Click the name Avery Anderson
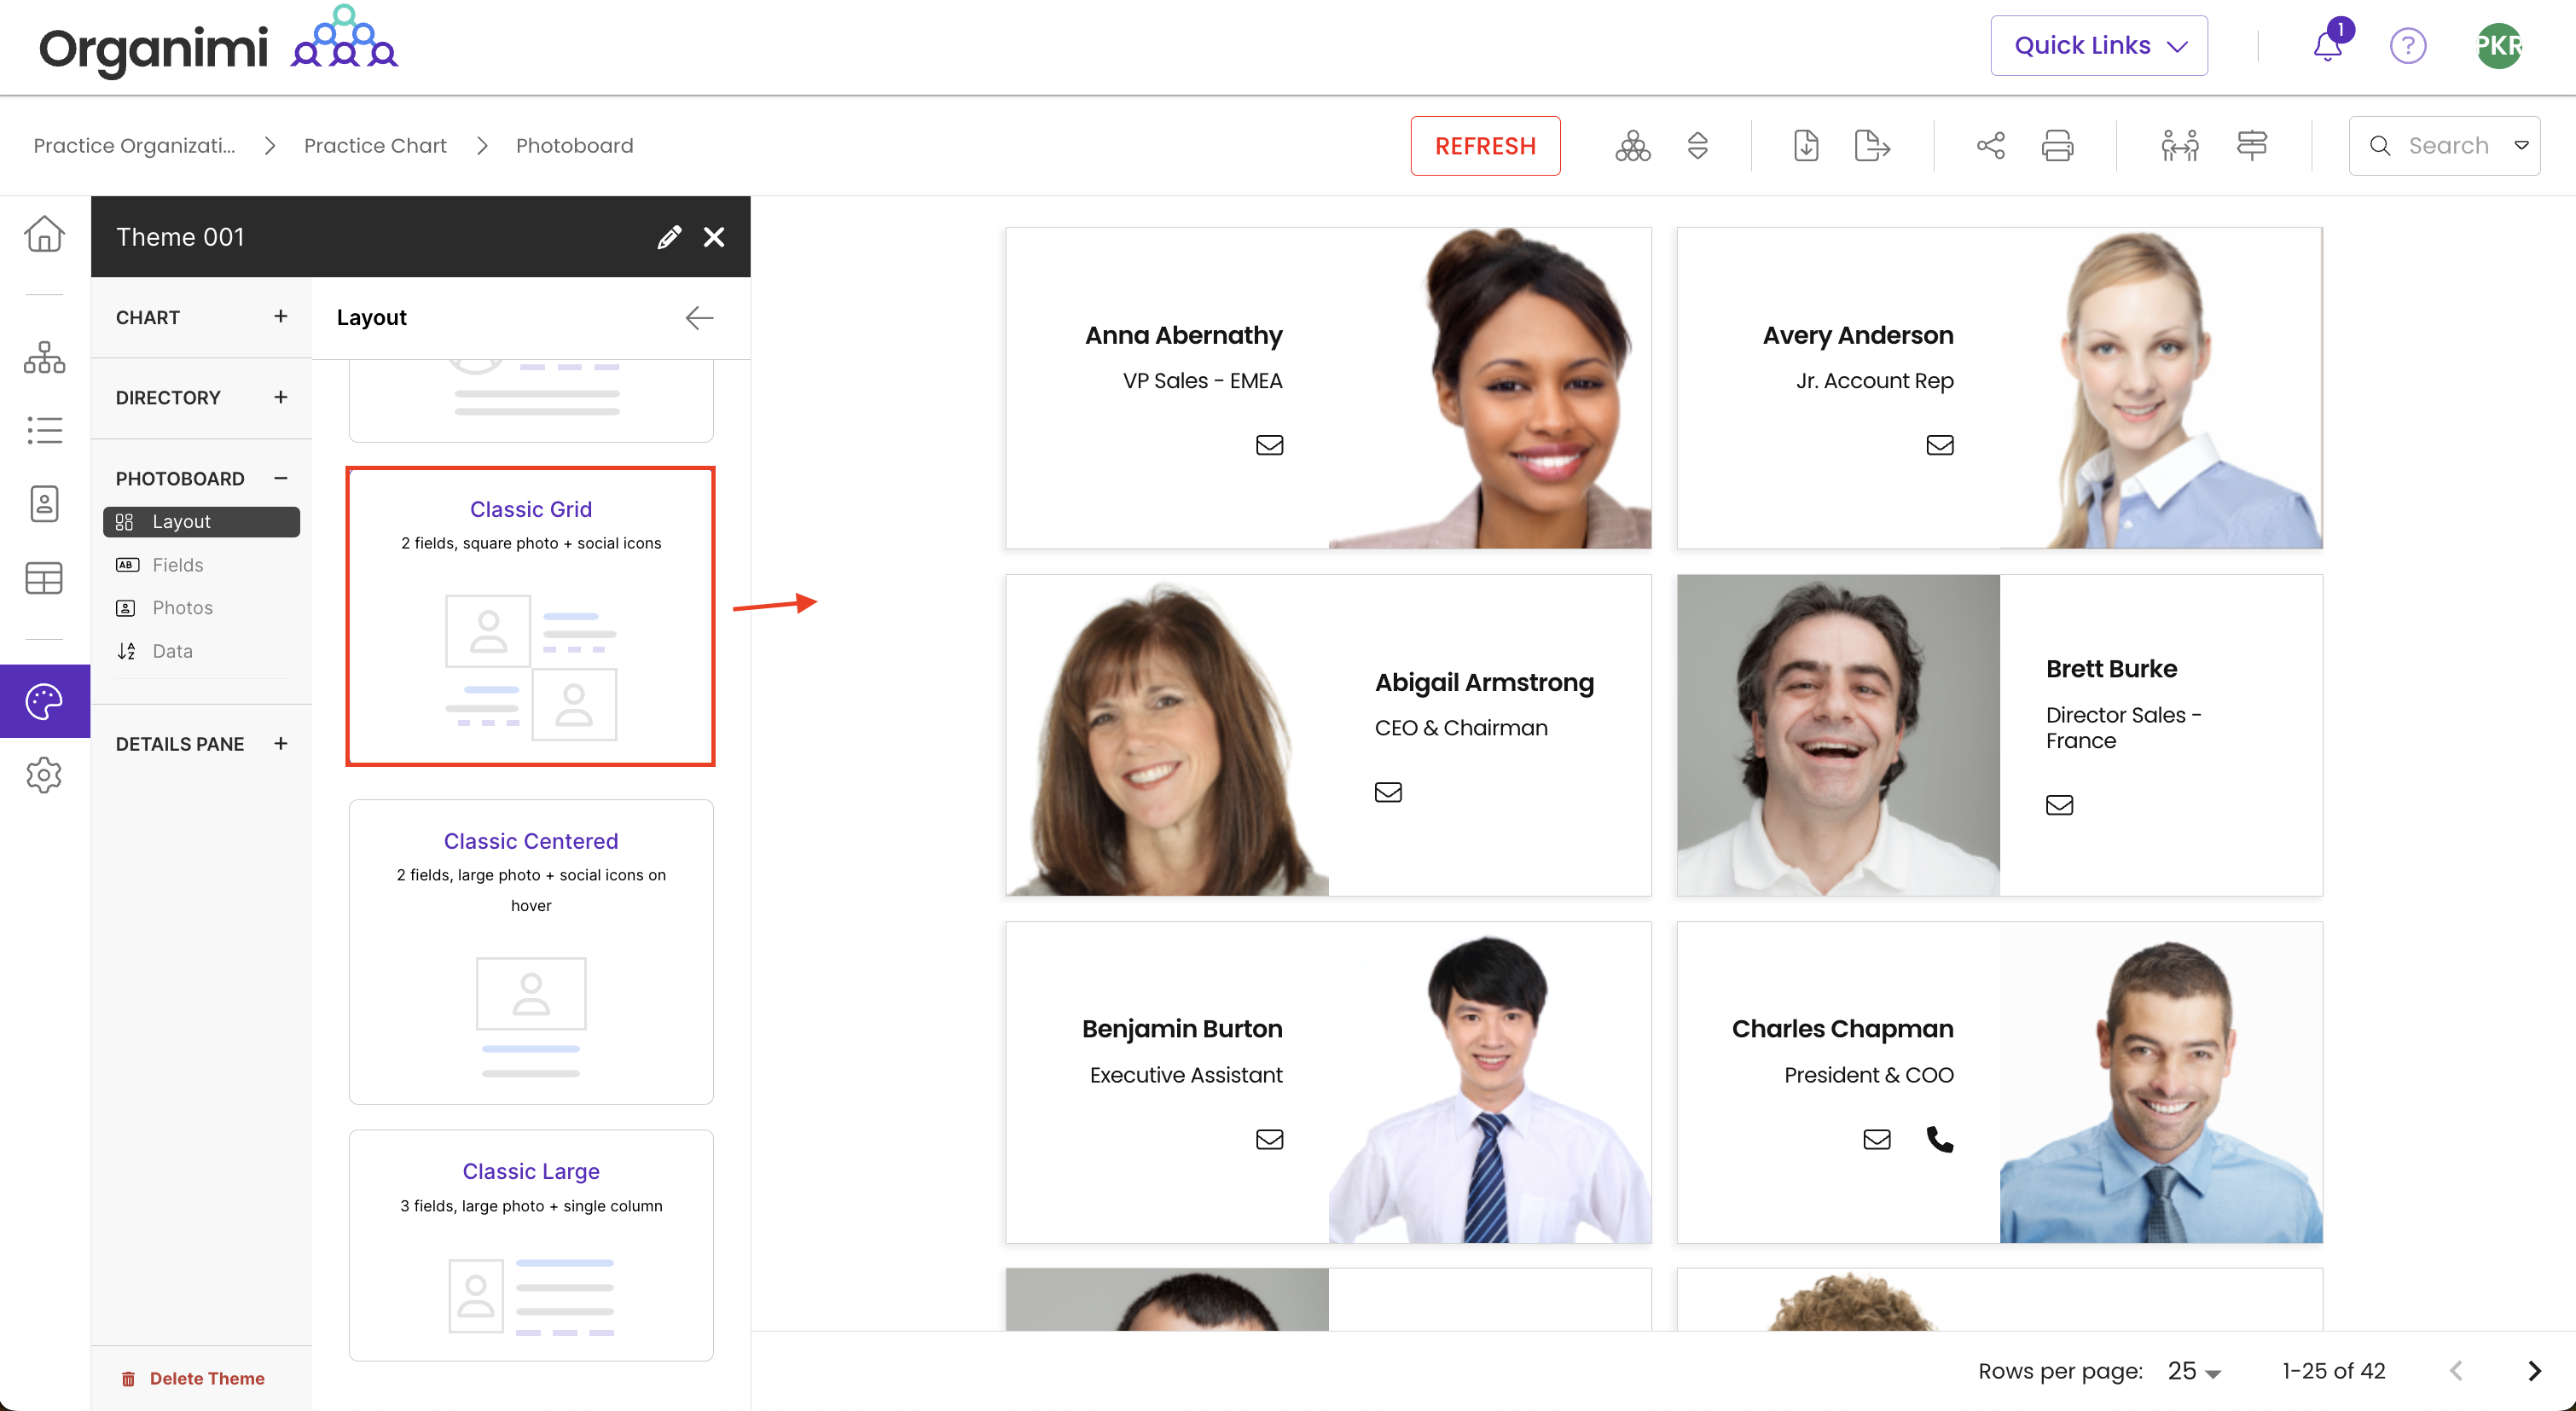The image size is (2576, 1411). [1857, 335]
